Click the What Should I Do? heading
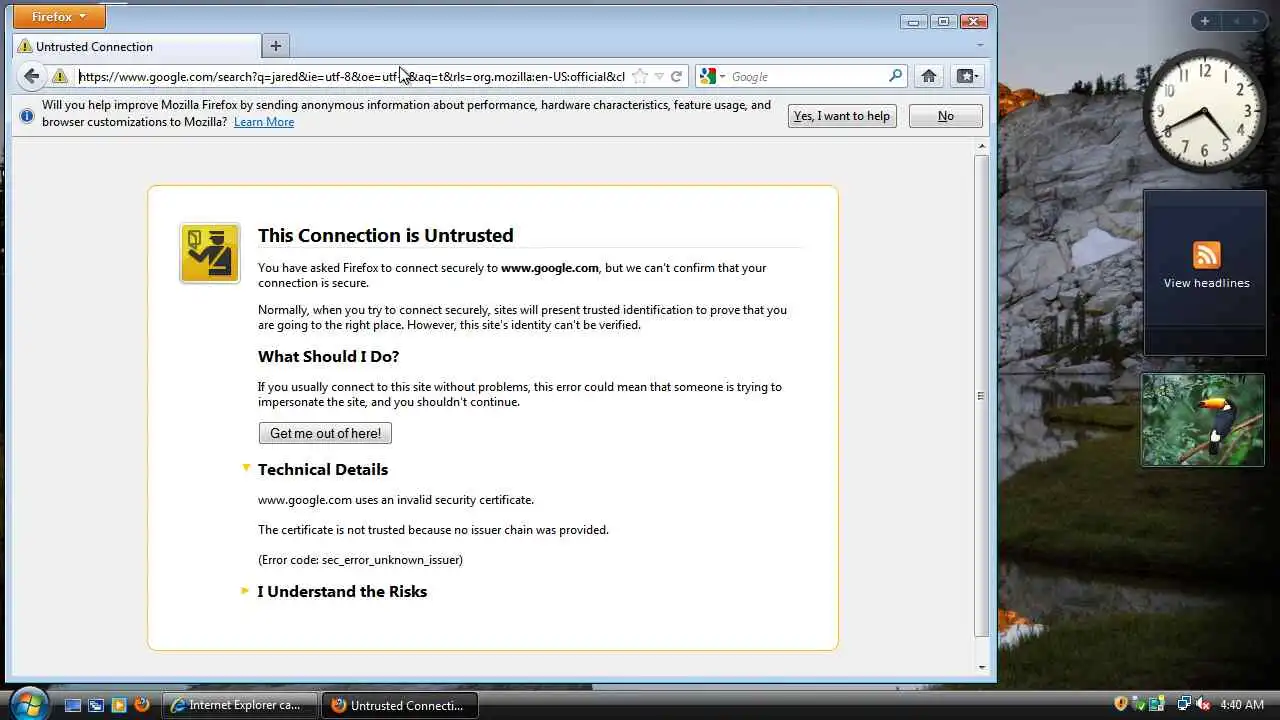The height and width of the screenshot is (720, 1280). click(328, 356)
